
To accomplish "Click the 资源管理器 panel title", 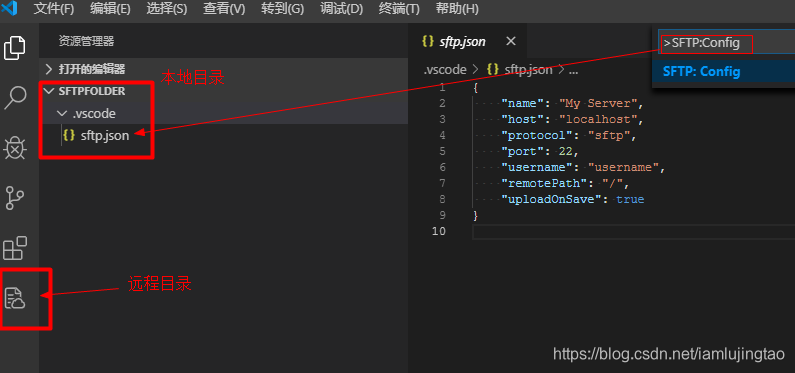I will click(87, 41).
